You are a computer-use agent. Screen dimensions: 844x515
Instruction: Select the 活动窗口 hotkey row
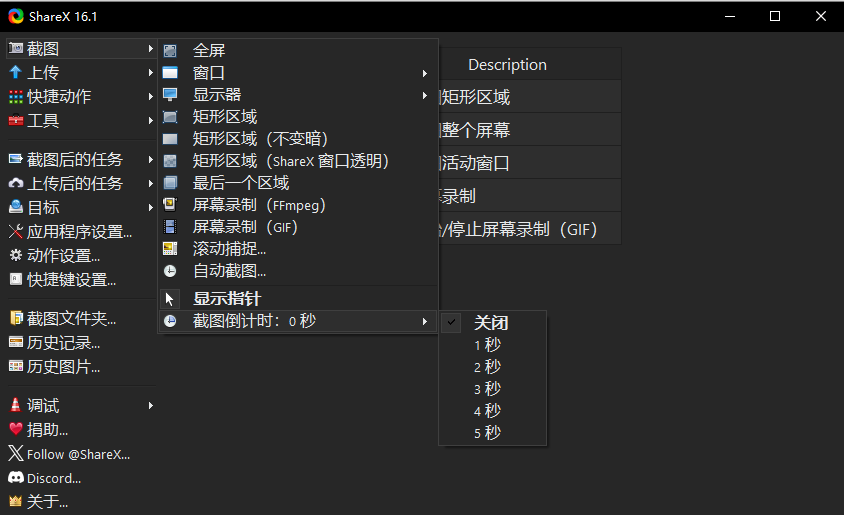point(530,163)
